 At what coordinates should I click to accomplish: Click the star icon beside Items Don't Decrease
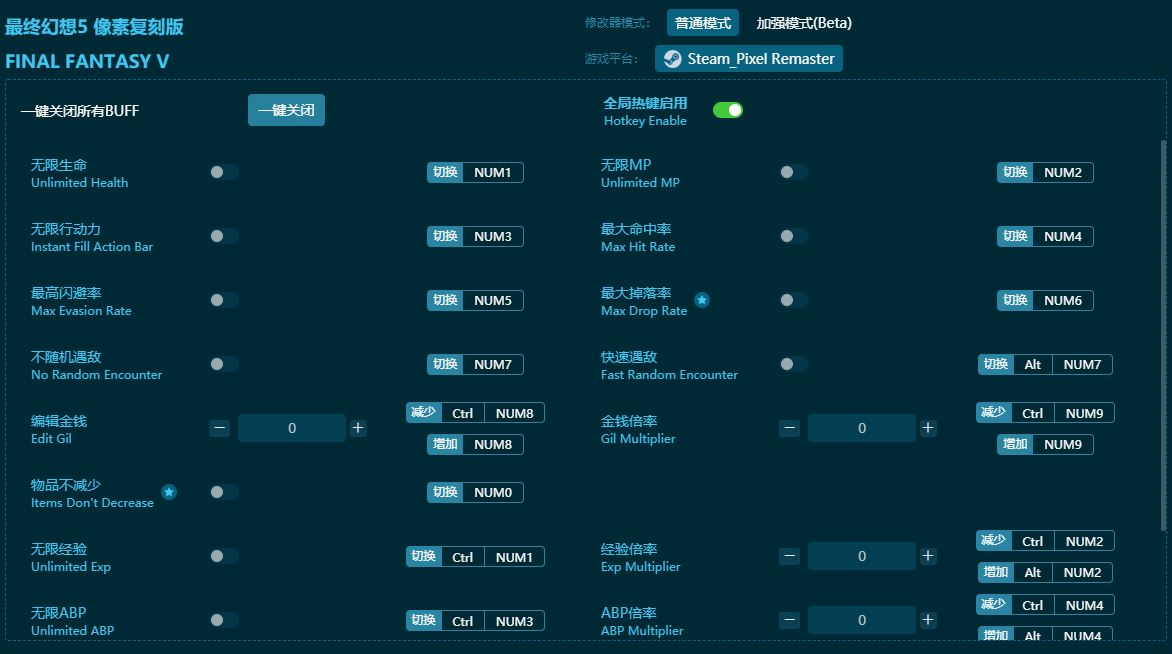pyautogui.click(x=169, y=492)
